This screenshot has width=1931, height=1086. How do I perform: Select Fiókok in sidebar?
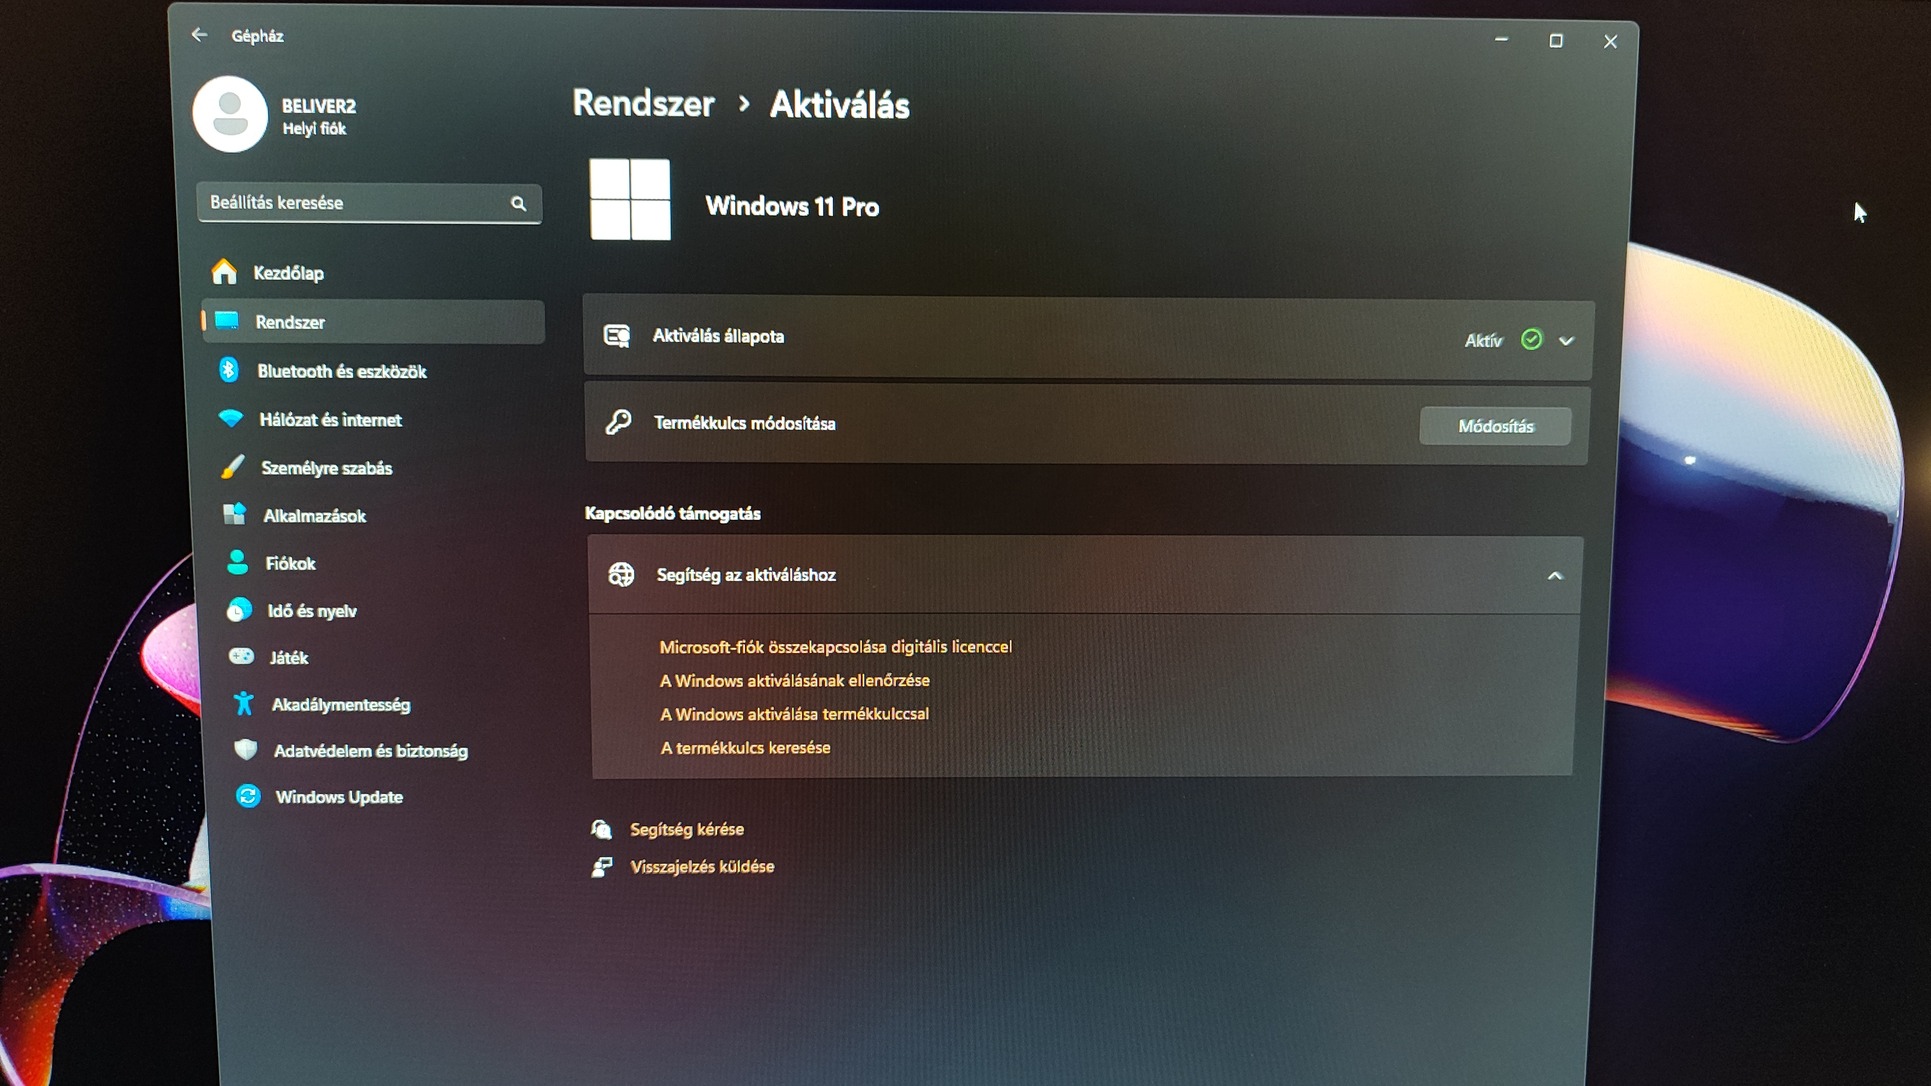click(x=290, y=564)
